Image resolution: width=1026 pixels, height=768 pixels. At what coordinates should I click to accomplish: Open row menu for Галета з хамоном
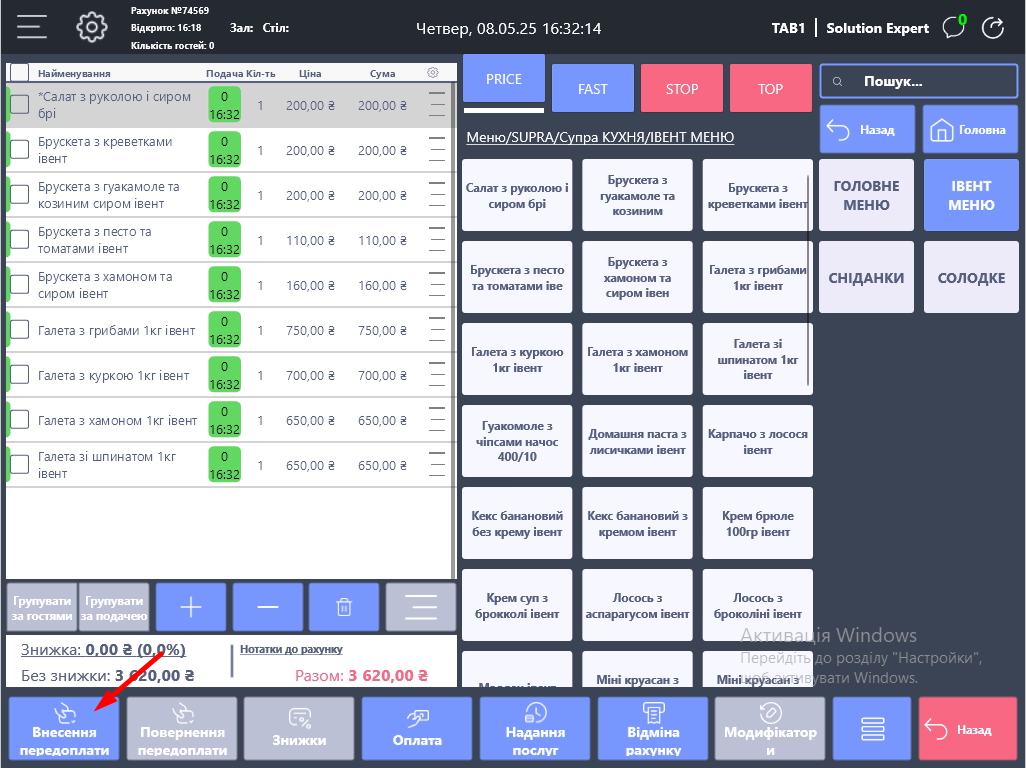point(437,420)
